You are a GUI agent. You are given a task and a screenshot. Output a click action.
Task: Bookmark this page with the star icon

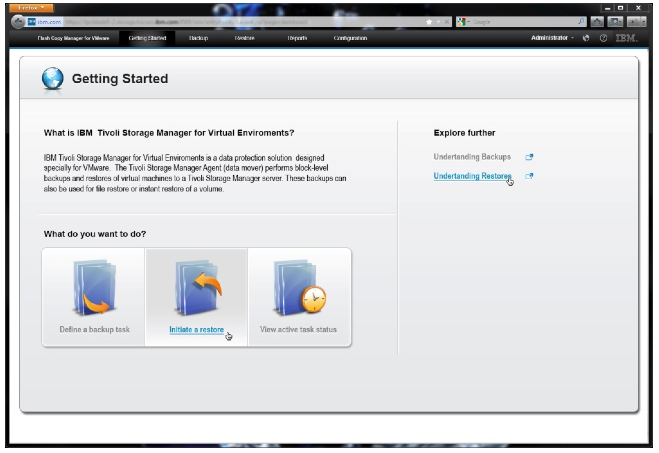coord(429,22)
